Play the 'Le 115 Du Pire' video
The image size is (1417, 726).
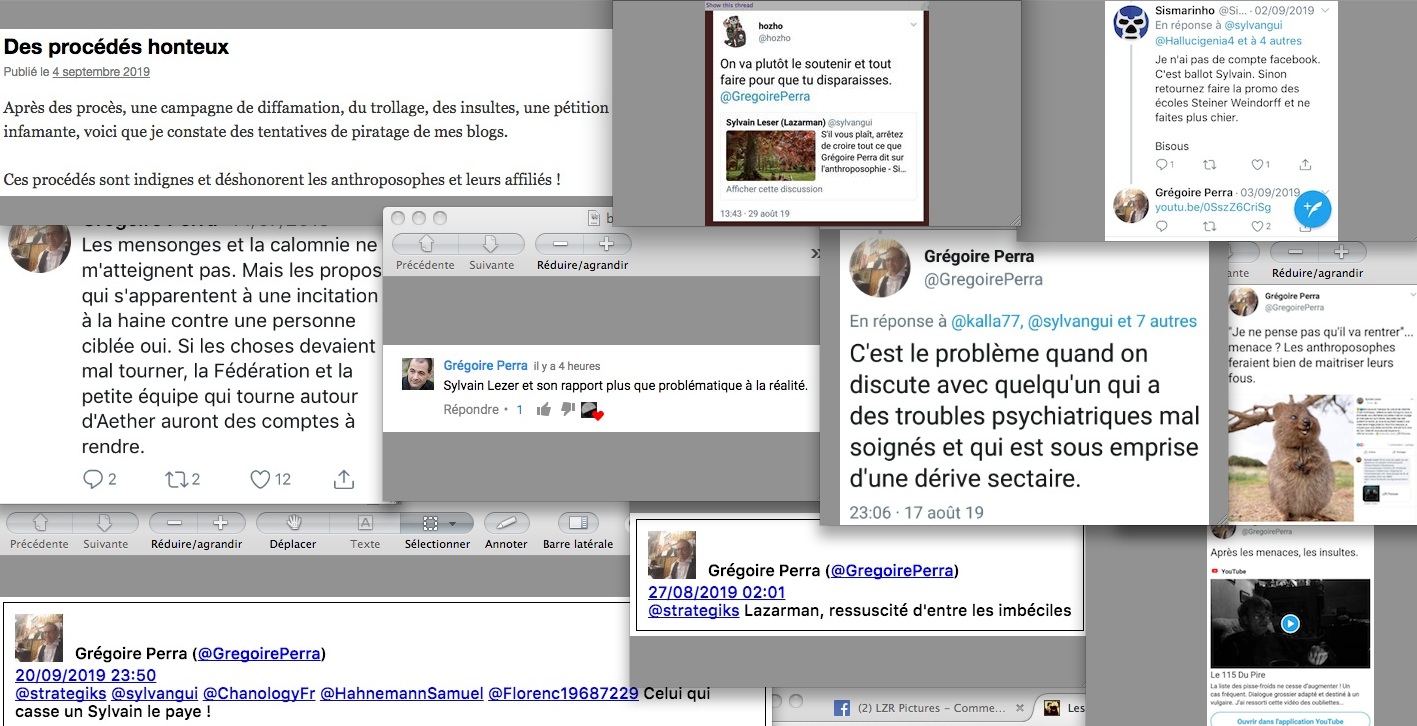1290,623
